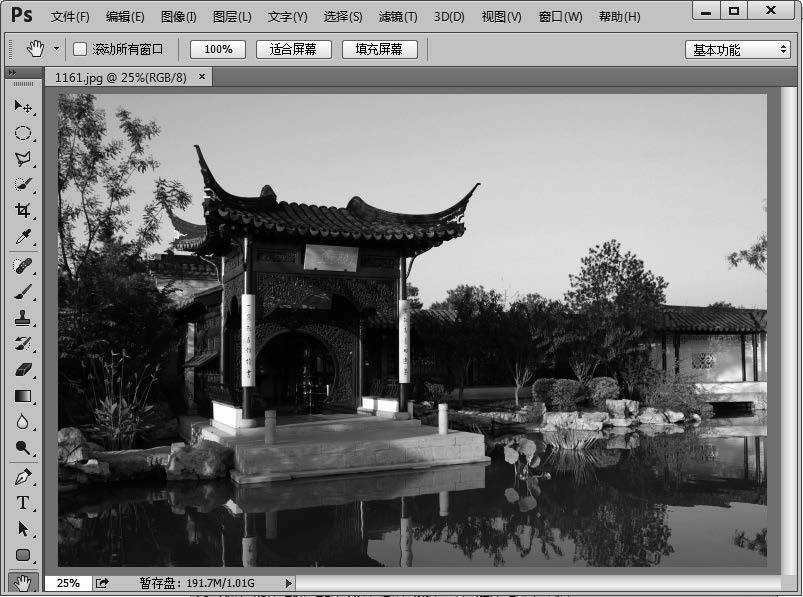The height and width of the screenshot is (597, 803).
Task: Click the 25% zoom level field
Action: point(68,583)
